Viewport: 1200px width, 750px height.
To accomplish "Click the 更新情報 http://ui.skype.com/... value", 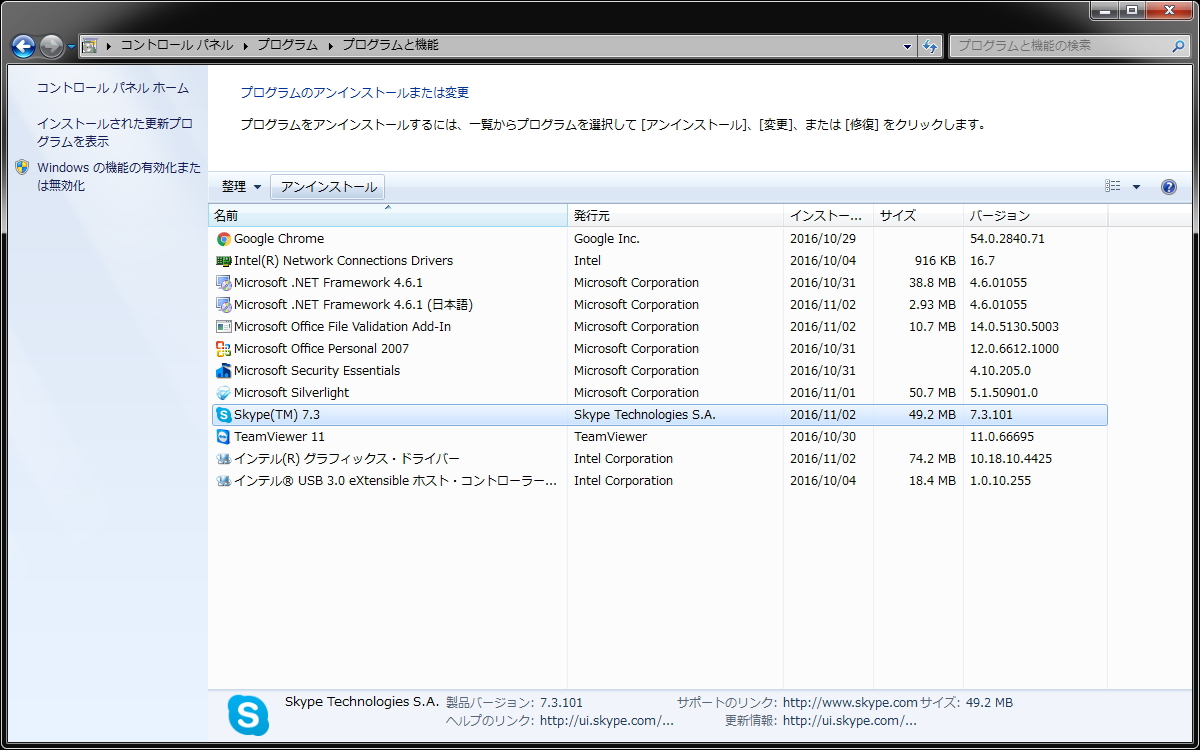I will [x=849, y=721].
